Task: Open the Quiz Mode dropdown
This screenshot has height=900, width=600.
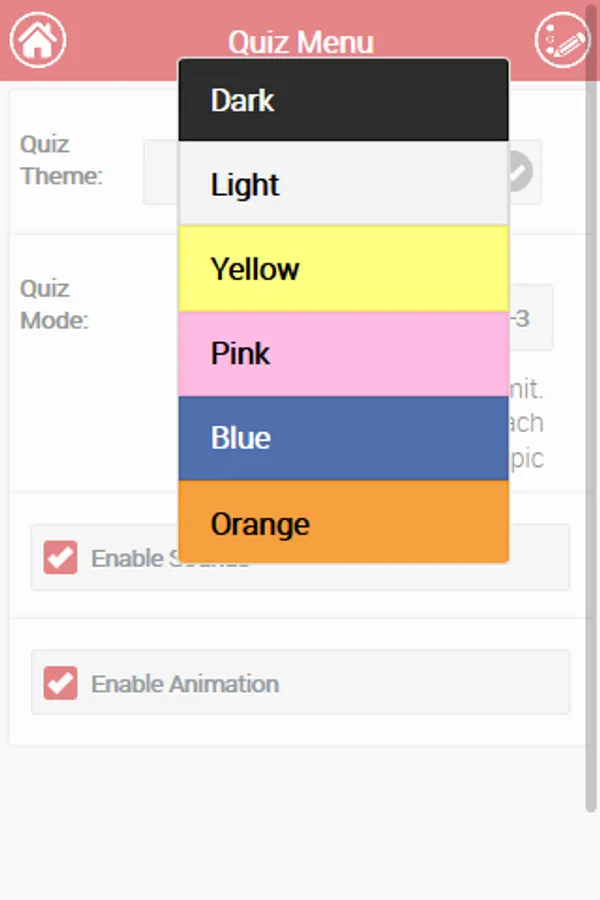Action: pos(532,318)
